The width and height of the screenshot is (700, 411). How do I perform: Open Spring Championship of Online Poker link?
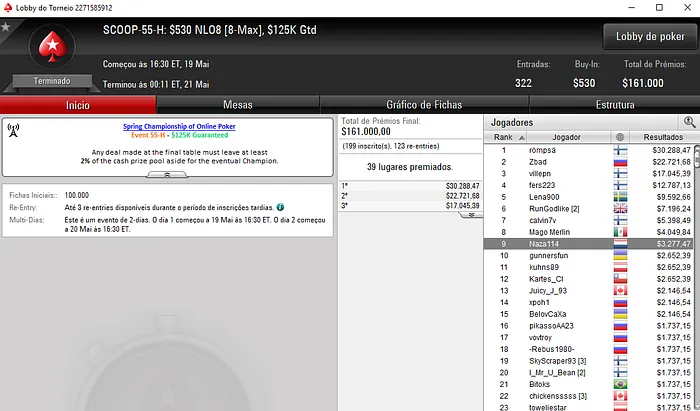179,126
